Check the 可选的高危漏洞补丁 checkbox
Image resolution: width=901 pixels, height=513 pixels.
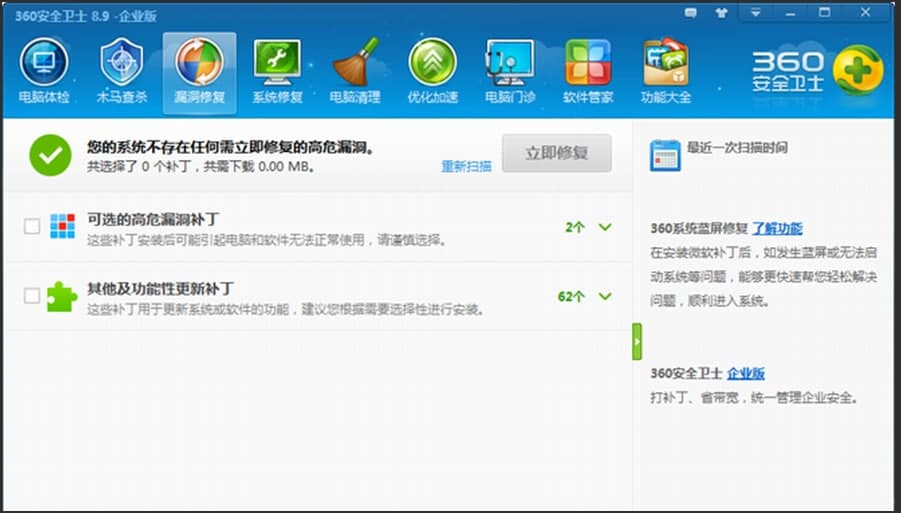tap(32, 226)
